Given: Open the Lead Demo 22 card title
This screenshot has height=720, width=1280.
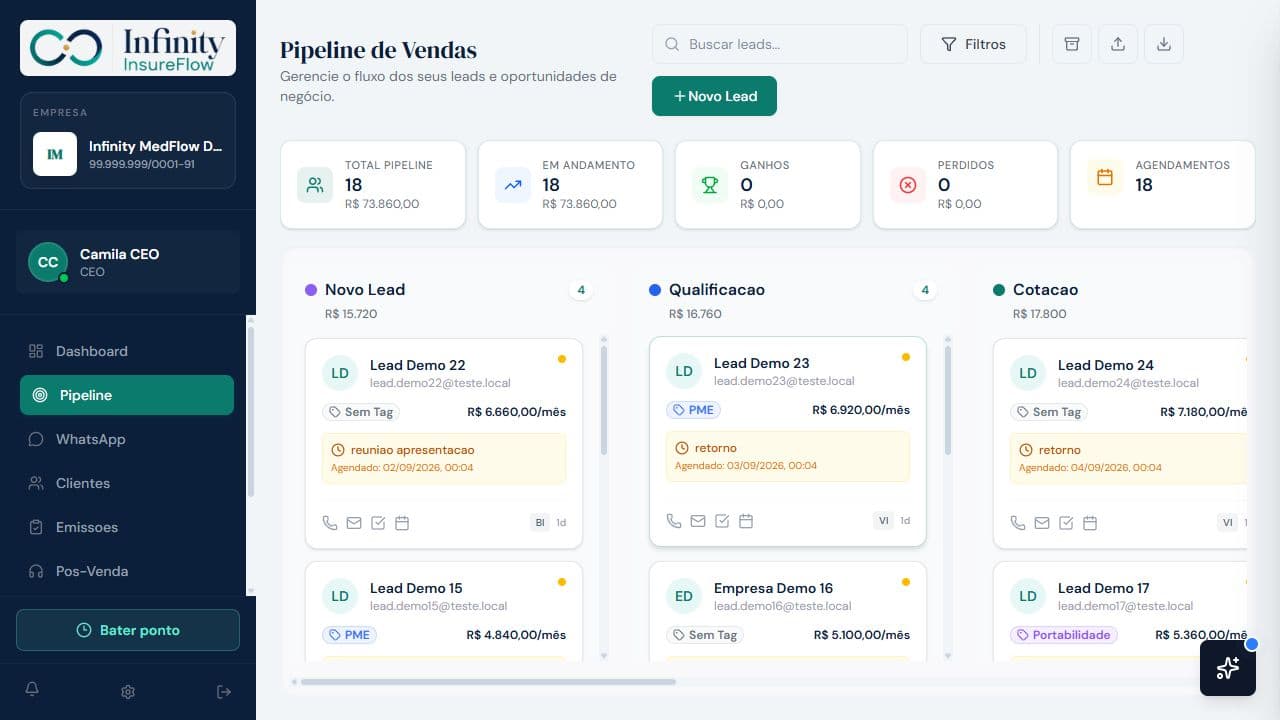Looking at the screenshot, I should [418, 365].
